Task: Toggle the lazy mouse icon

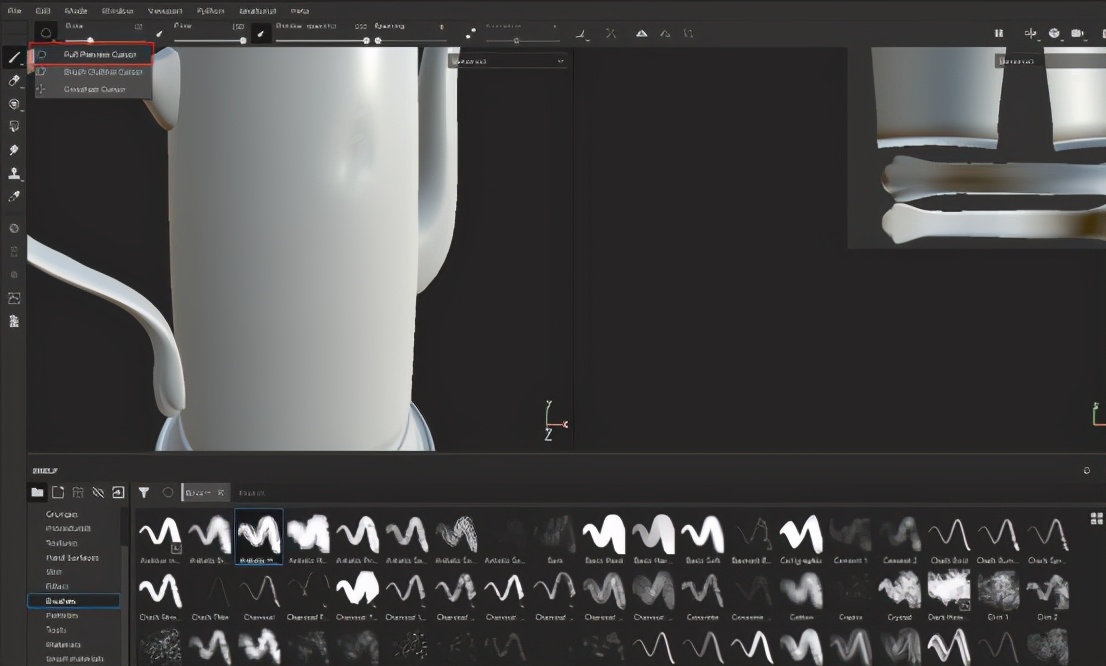Action: point(582,33)
